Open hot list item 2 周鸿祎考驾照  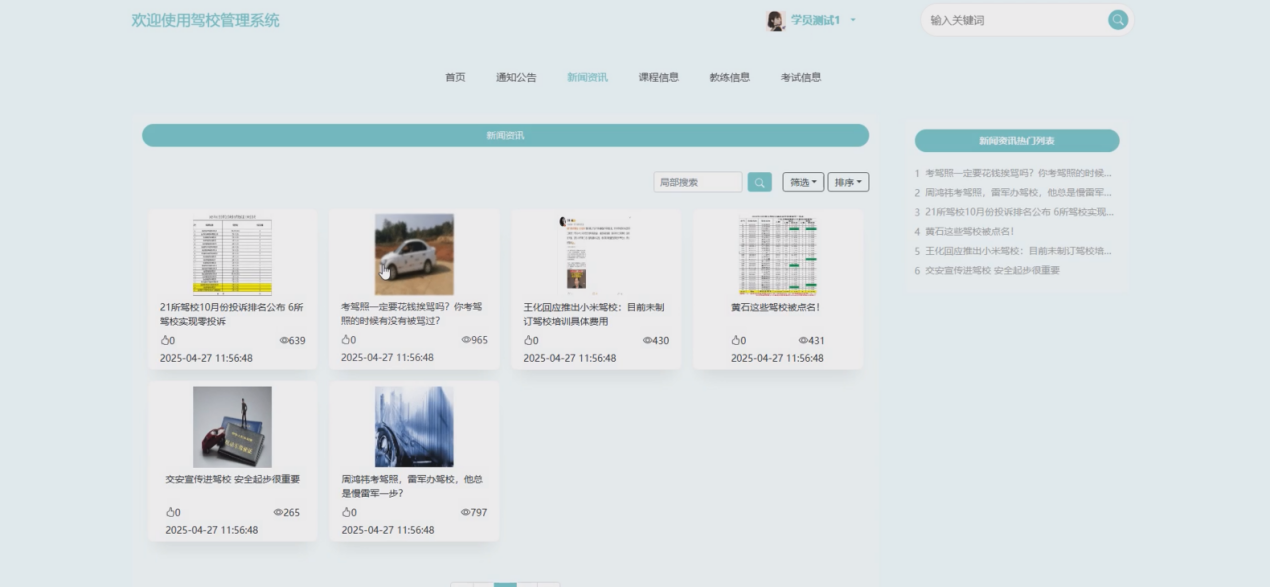pyautogui.click(x=1013, y=192)
